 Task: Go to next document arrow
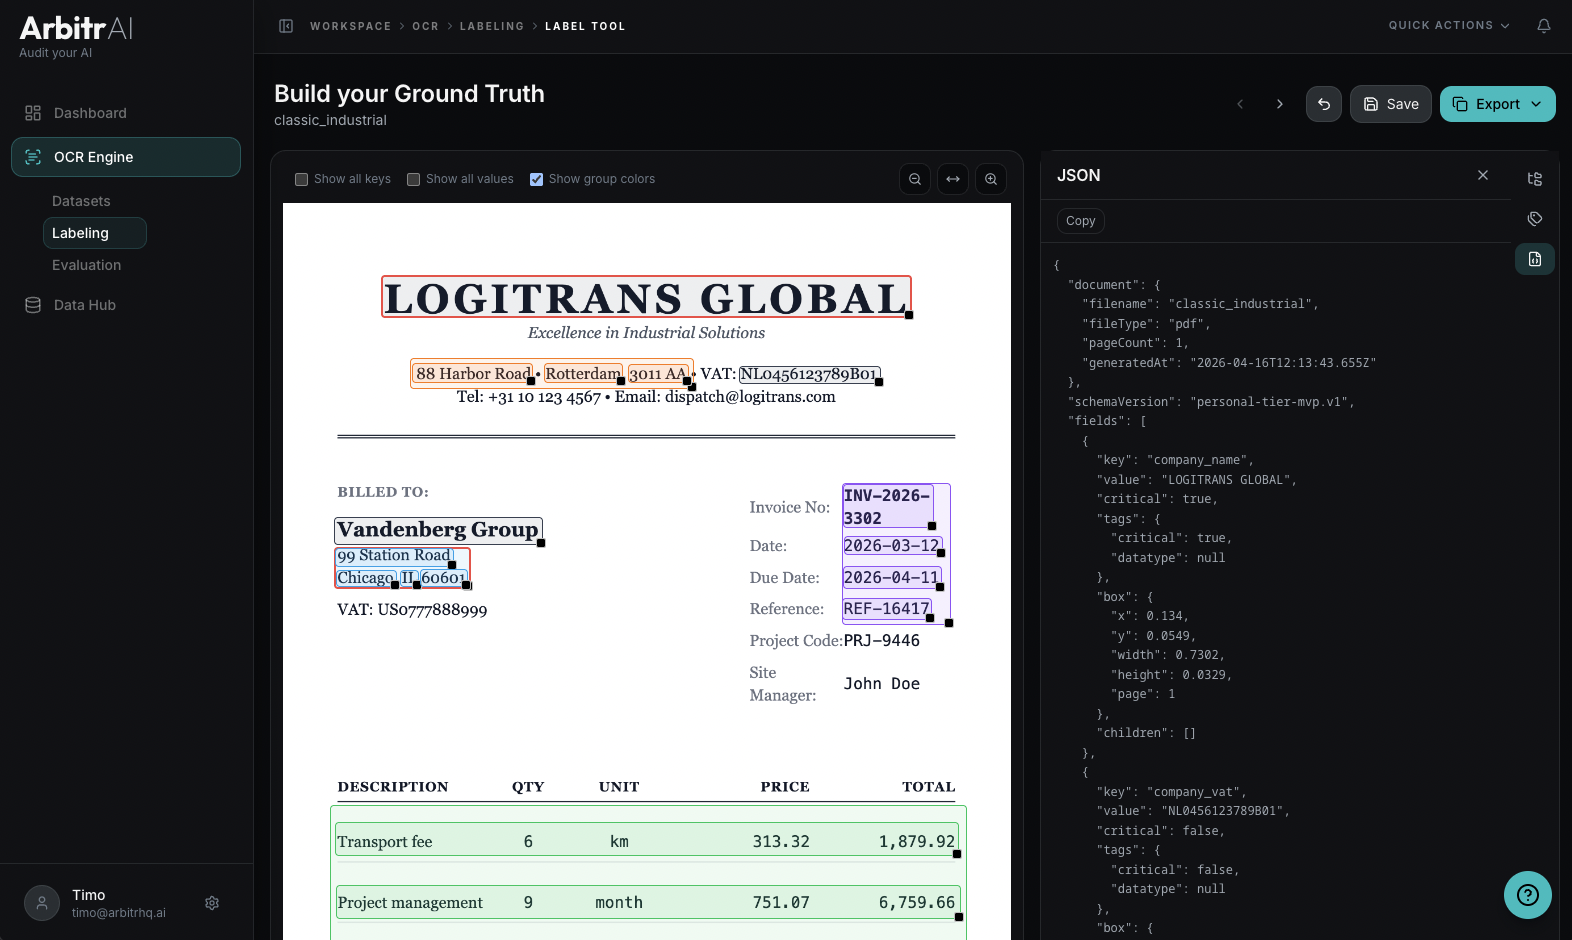coord(1280,104)
